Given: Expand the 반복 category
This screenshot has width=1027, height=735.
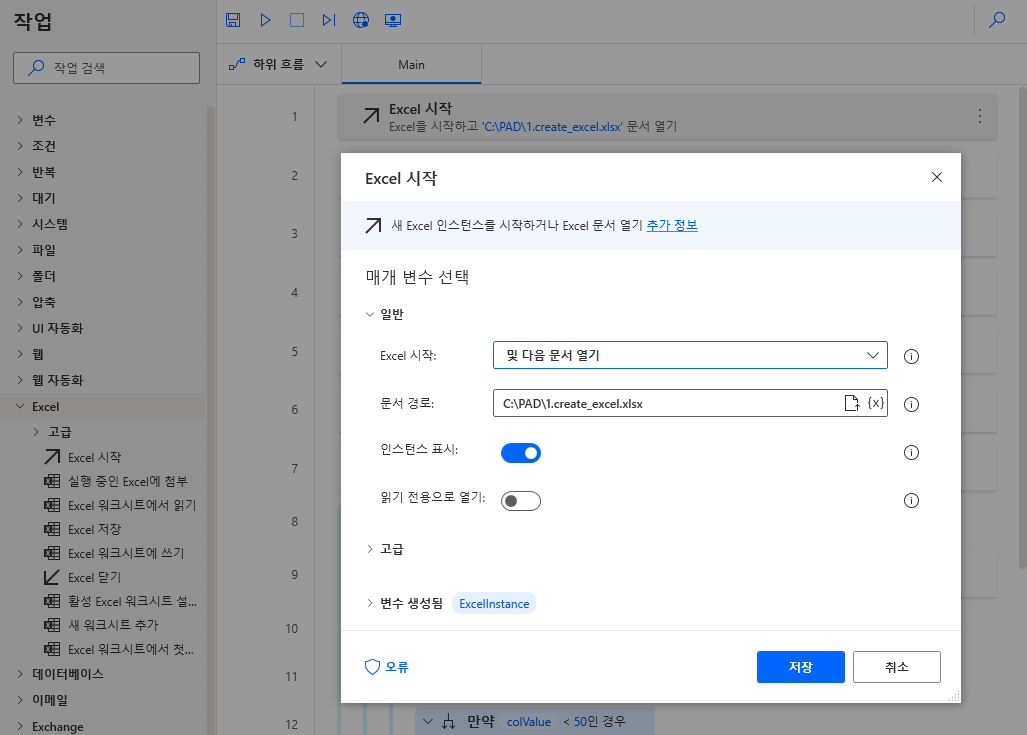Looking at the screenshot, I should [x=20, y=172].
